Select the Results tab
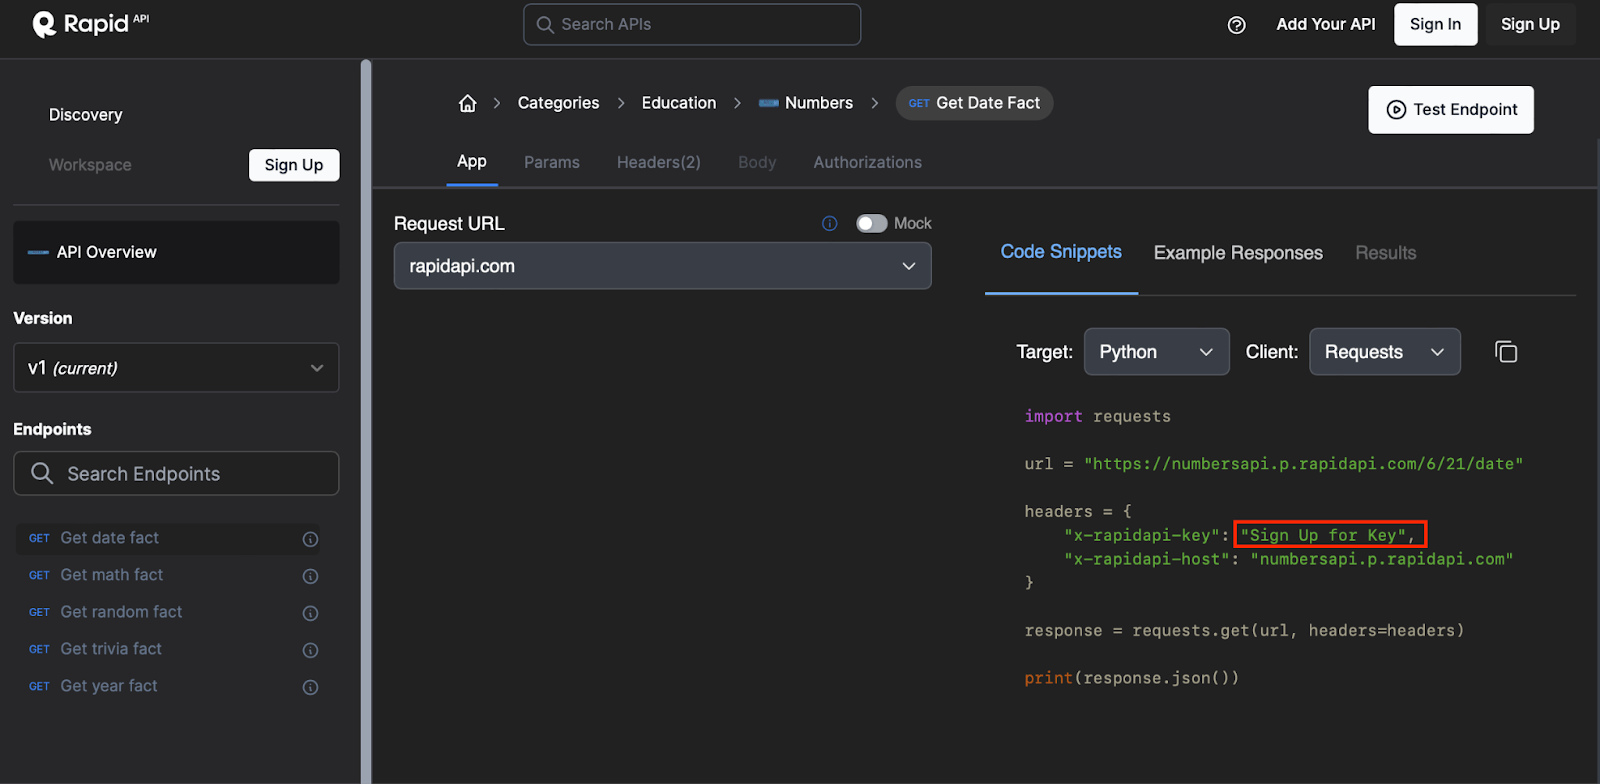The height and width of the screenshot is (784, 1600). click(x=1385, y=253)
